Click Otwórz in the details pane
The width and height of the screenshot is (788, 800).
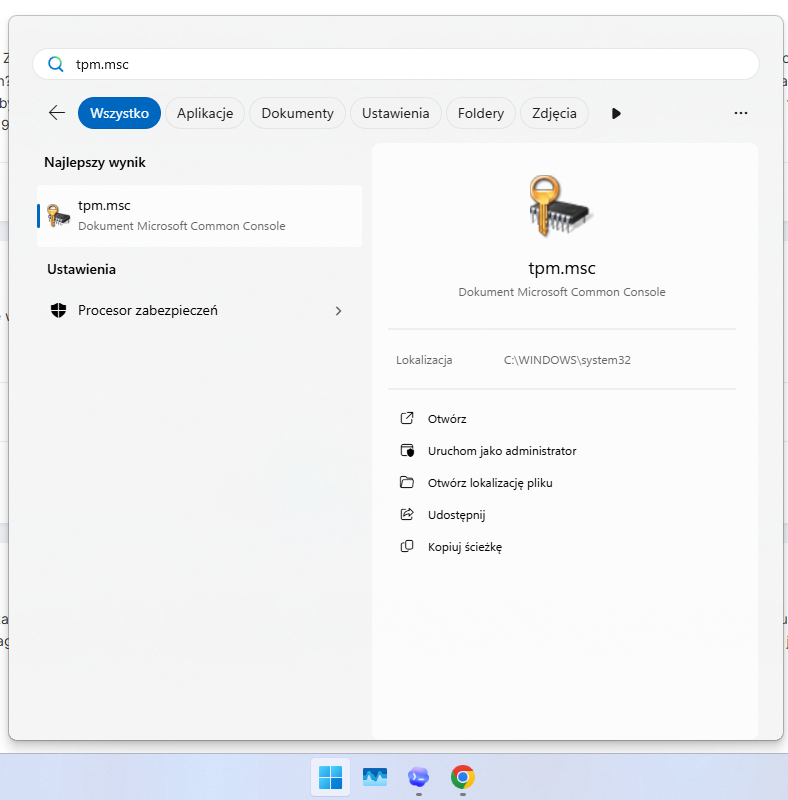[x=447, y=419]
